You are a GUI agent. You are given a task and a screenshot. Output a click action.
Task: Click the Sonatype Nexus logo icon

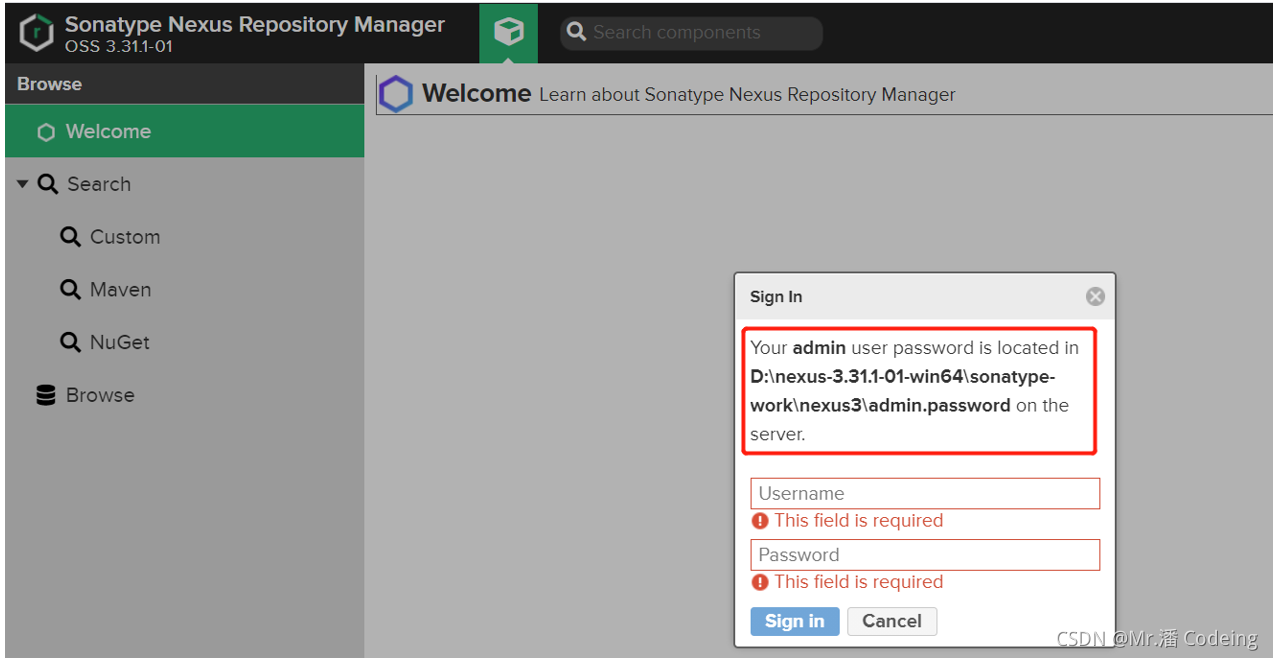point(36,32)
